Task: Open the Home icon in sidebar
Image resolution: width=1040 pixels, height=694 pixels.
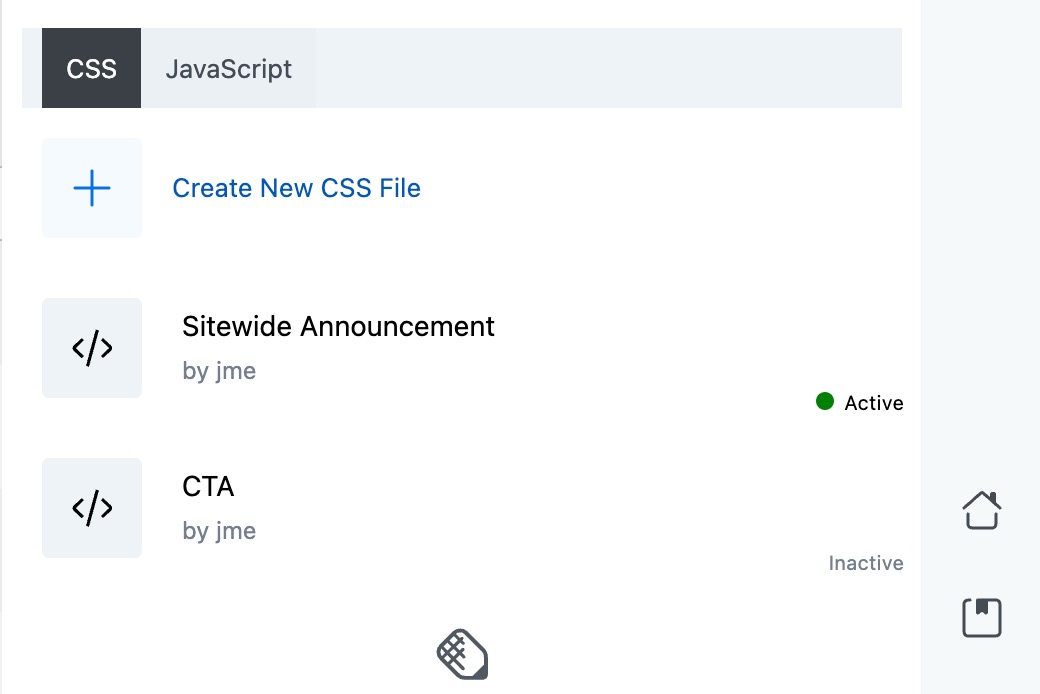Action: 981,510
